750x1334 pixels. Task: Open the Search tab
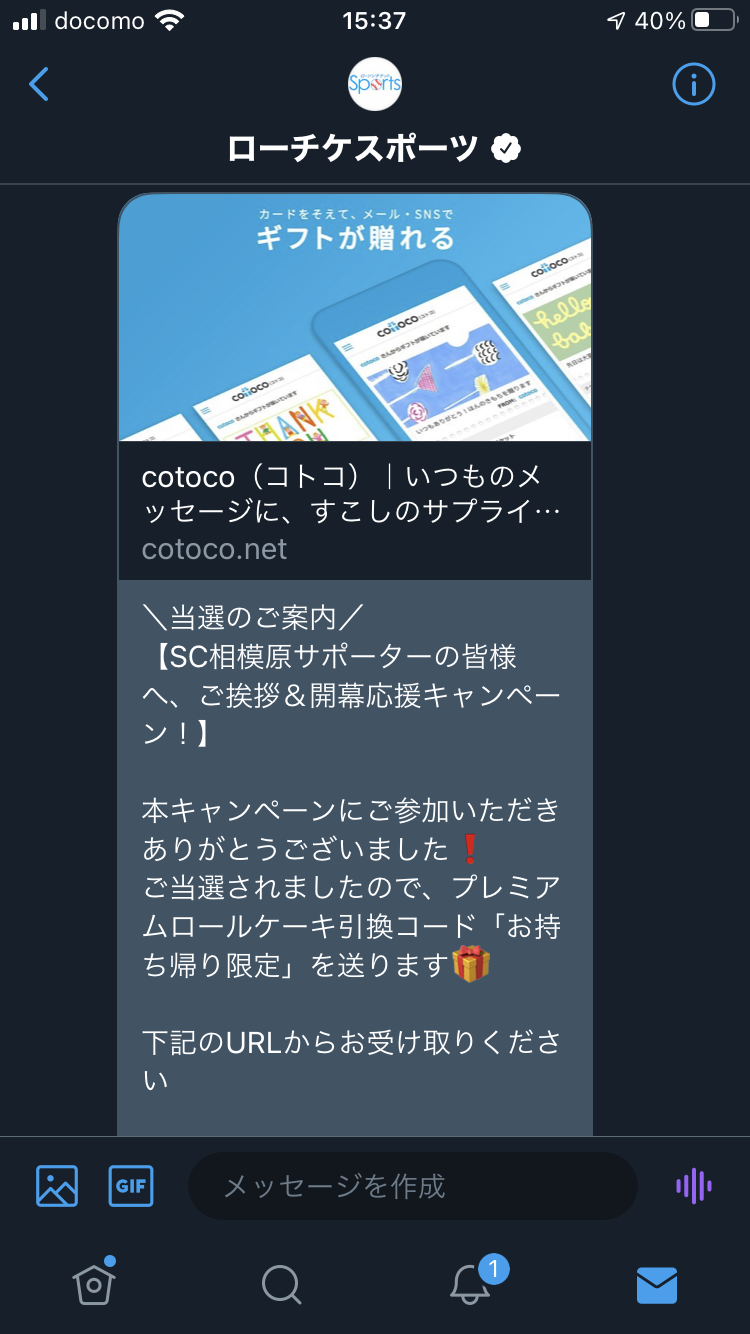pyautogui.click(x=281, y=1284)
